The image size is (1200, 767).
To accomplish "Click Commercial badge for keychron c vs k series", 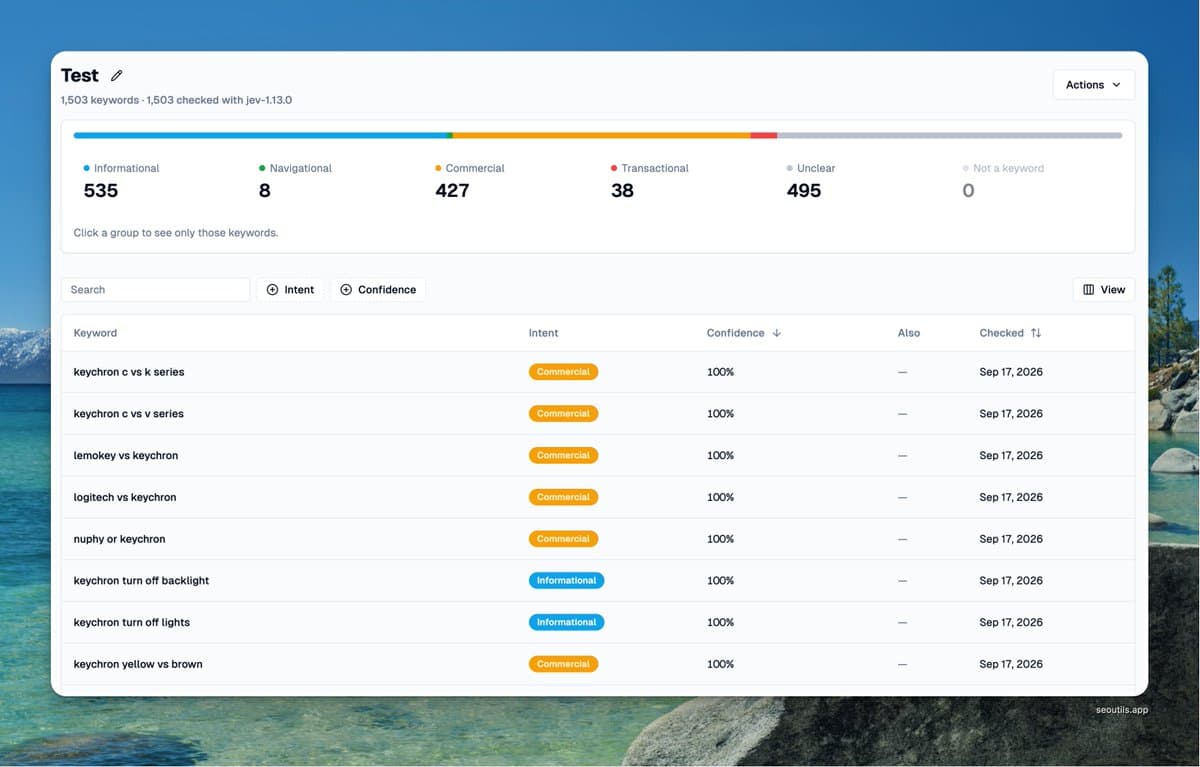I will point(563,372).
